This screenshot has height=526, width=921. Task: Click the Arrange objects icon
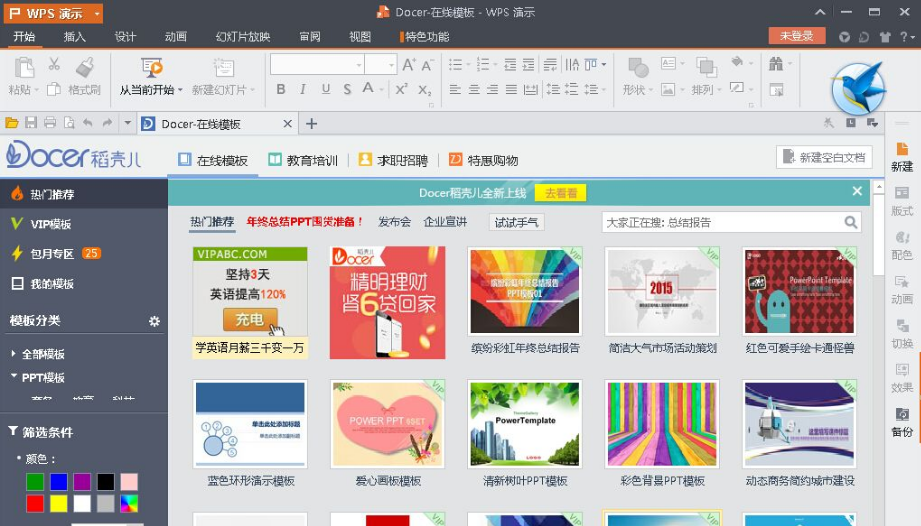pyautogui.click(x=705, y=68)
